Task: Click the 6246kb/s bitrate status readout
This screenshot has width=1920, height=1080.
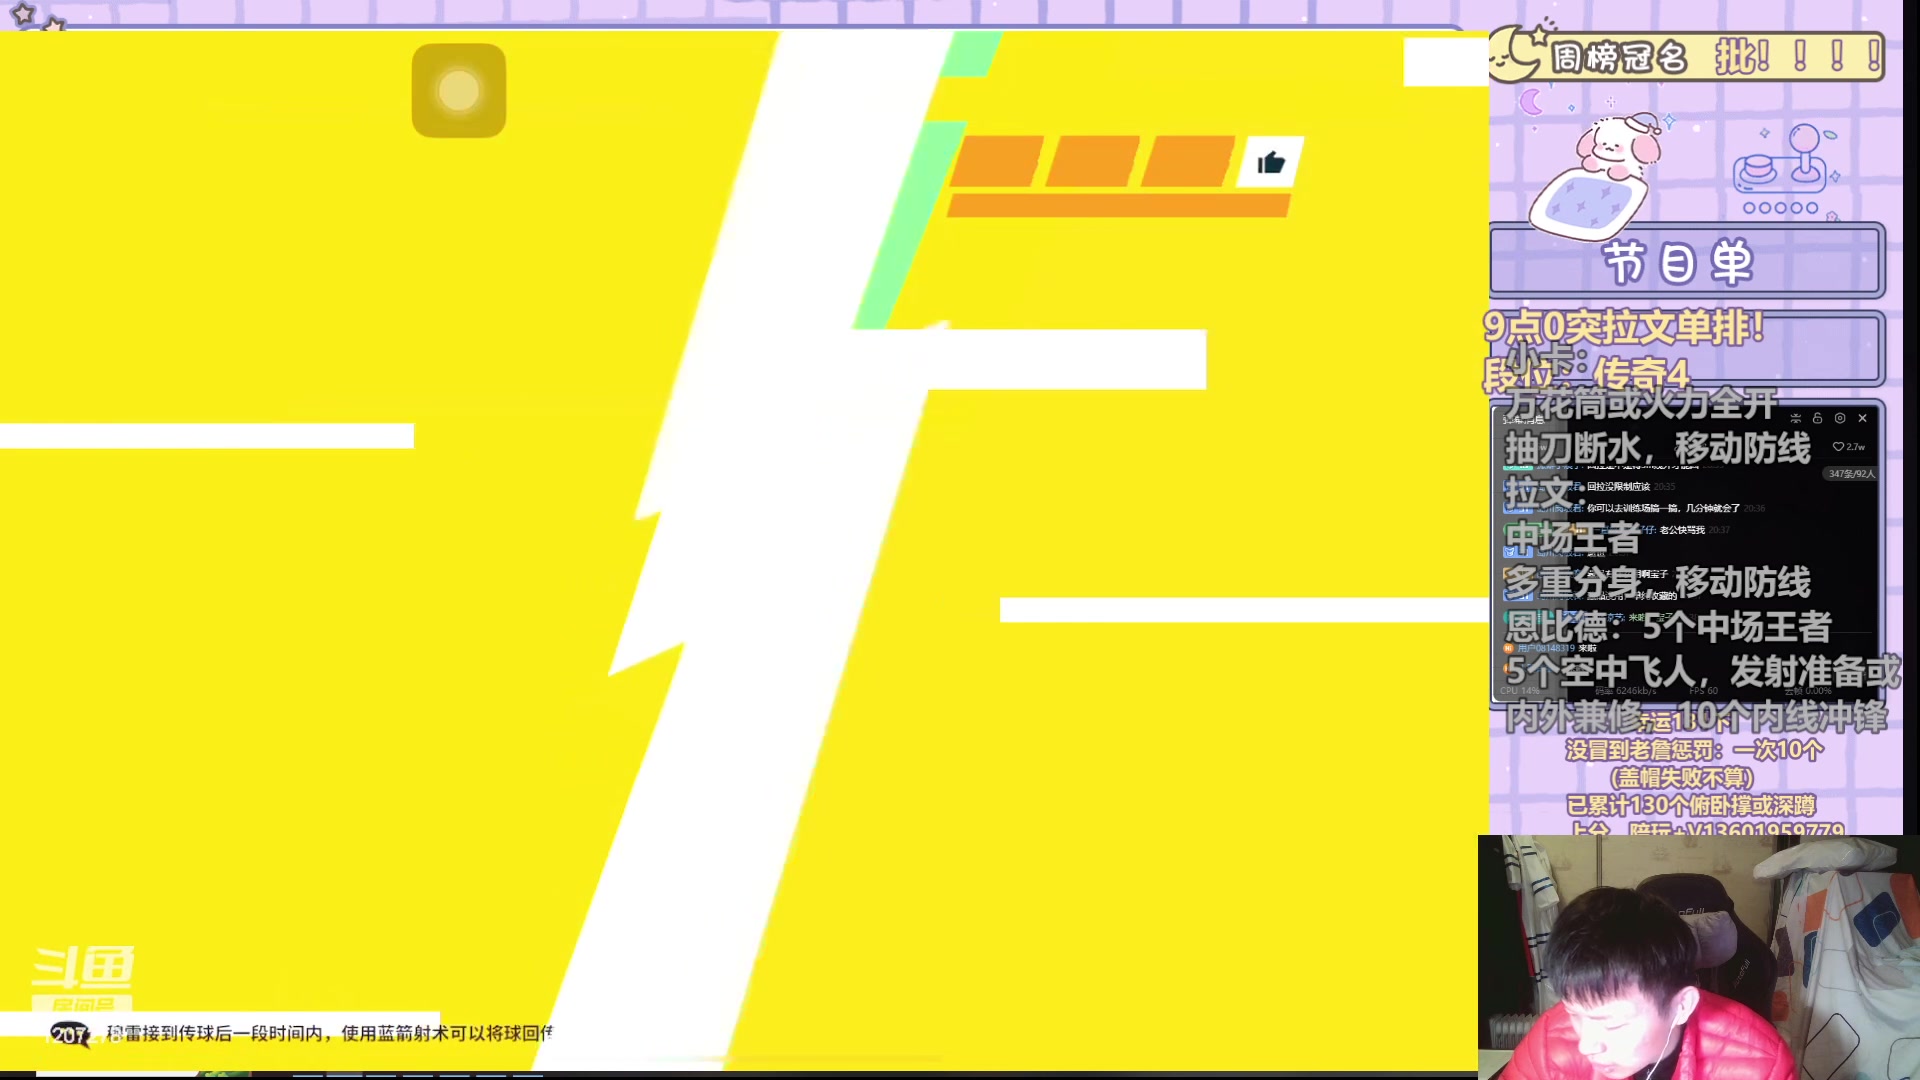Action: (1626, 691)
